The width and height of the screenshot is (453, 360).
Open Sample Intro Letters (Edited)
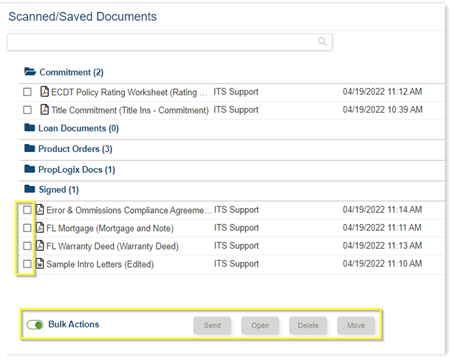(100, 264)
